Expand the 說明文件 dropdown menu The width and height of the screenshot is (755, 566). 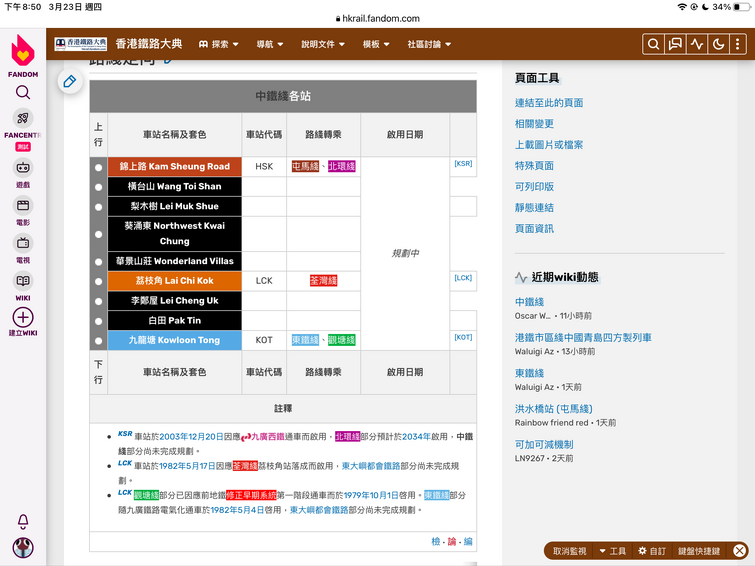(323, 44)
